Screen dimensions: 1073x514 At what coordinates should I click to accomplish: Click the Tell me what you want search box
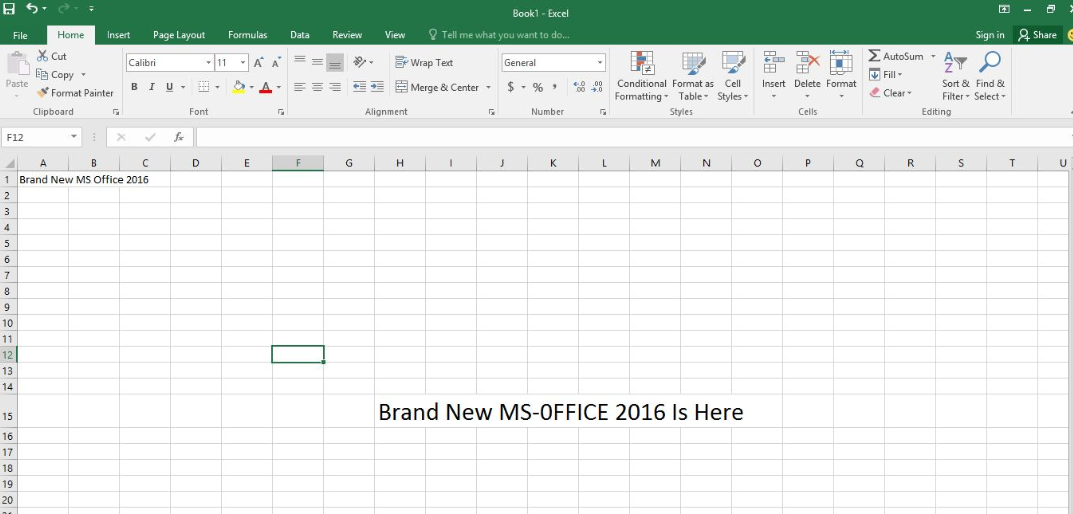(x=499, y=35)
